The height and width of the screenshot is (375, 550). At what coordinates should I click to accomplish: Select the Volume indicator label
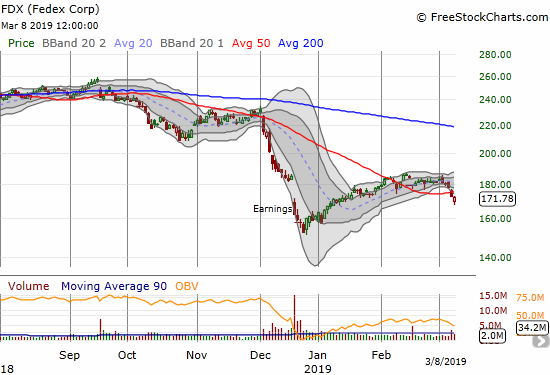click(x=28, y=286)
